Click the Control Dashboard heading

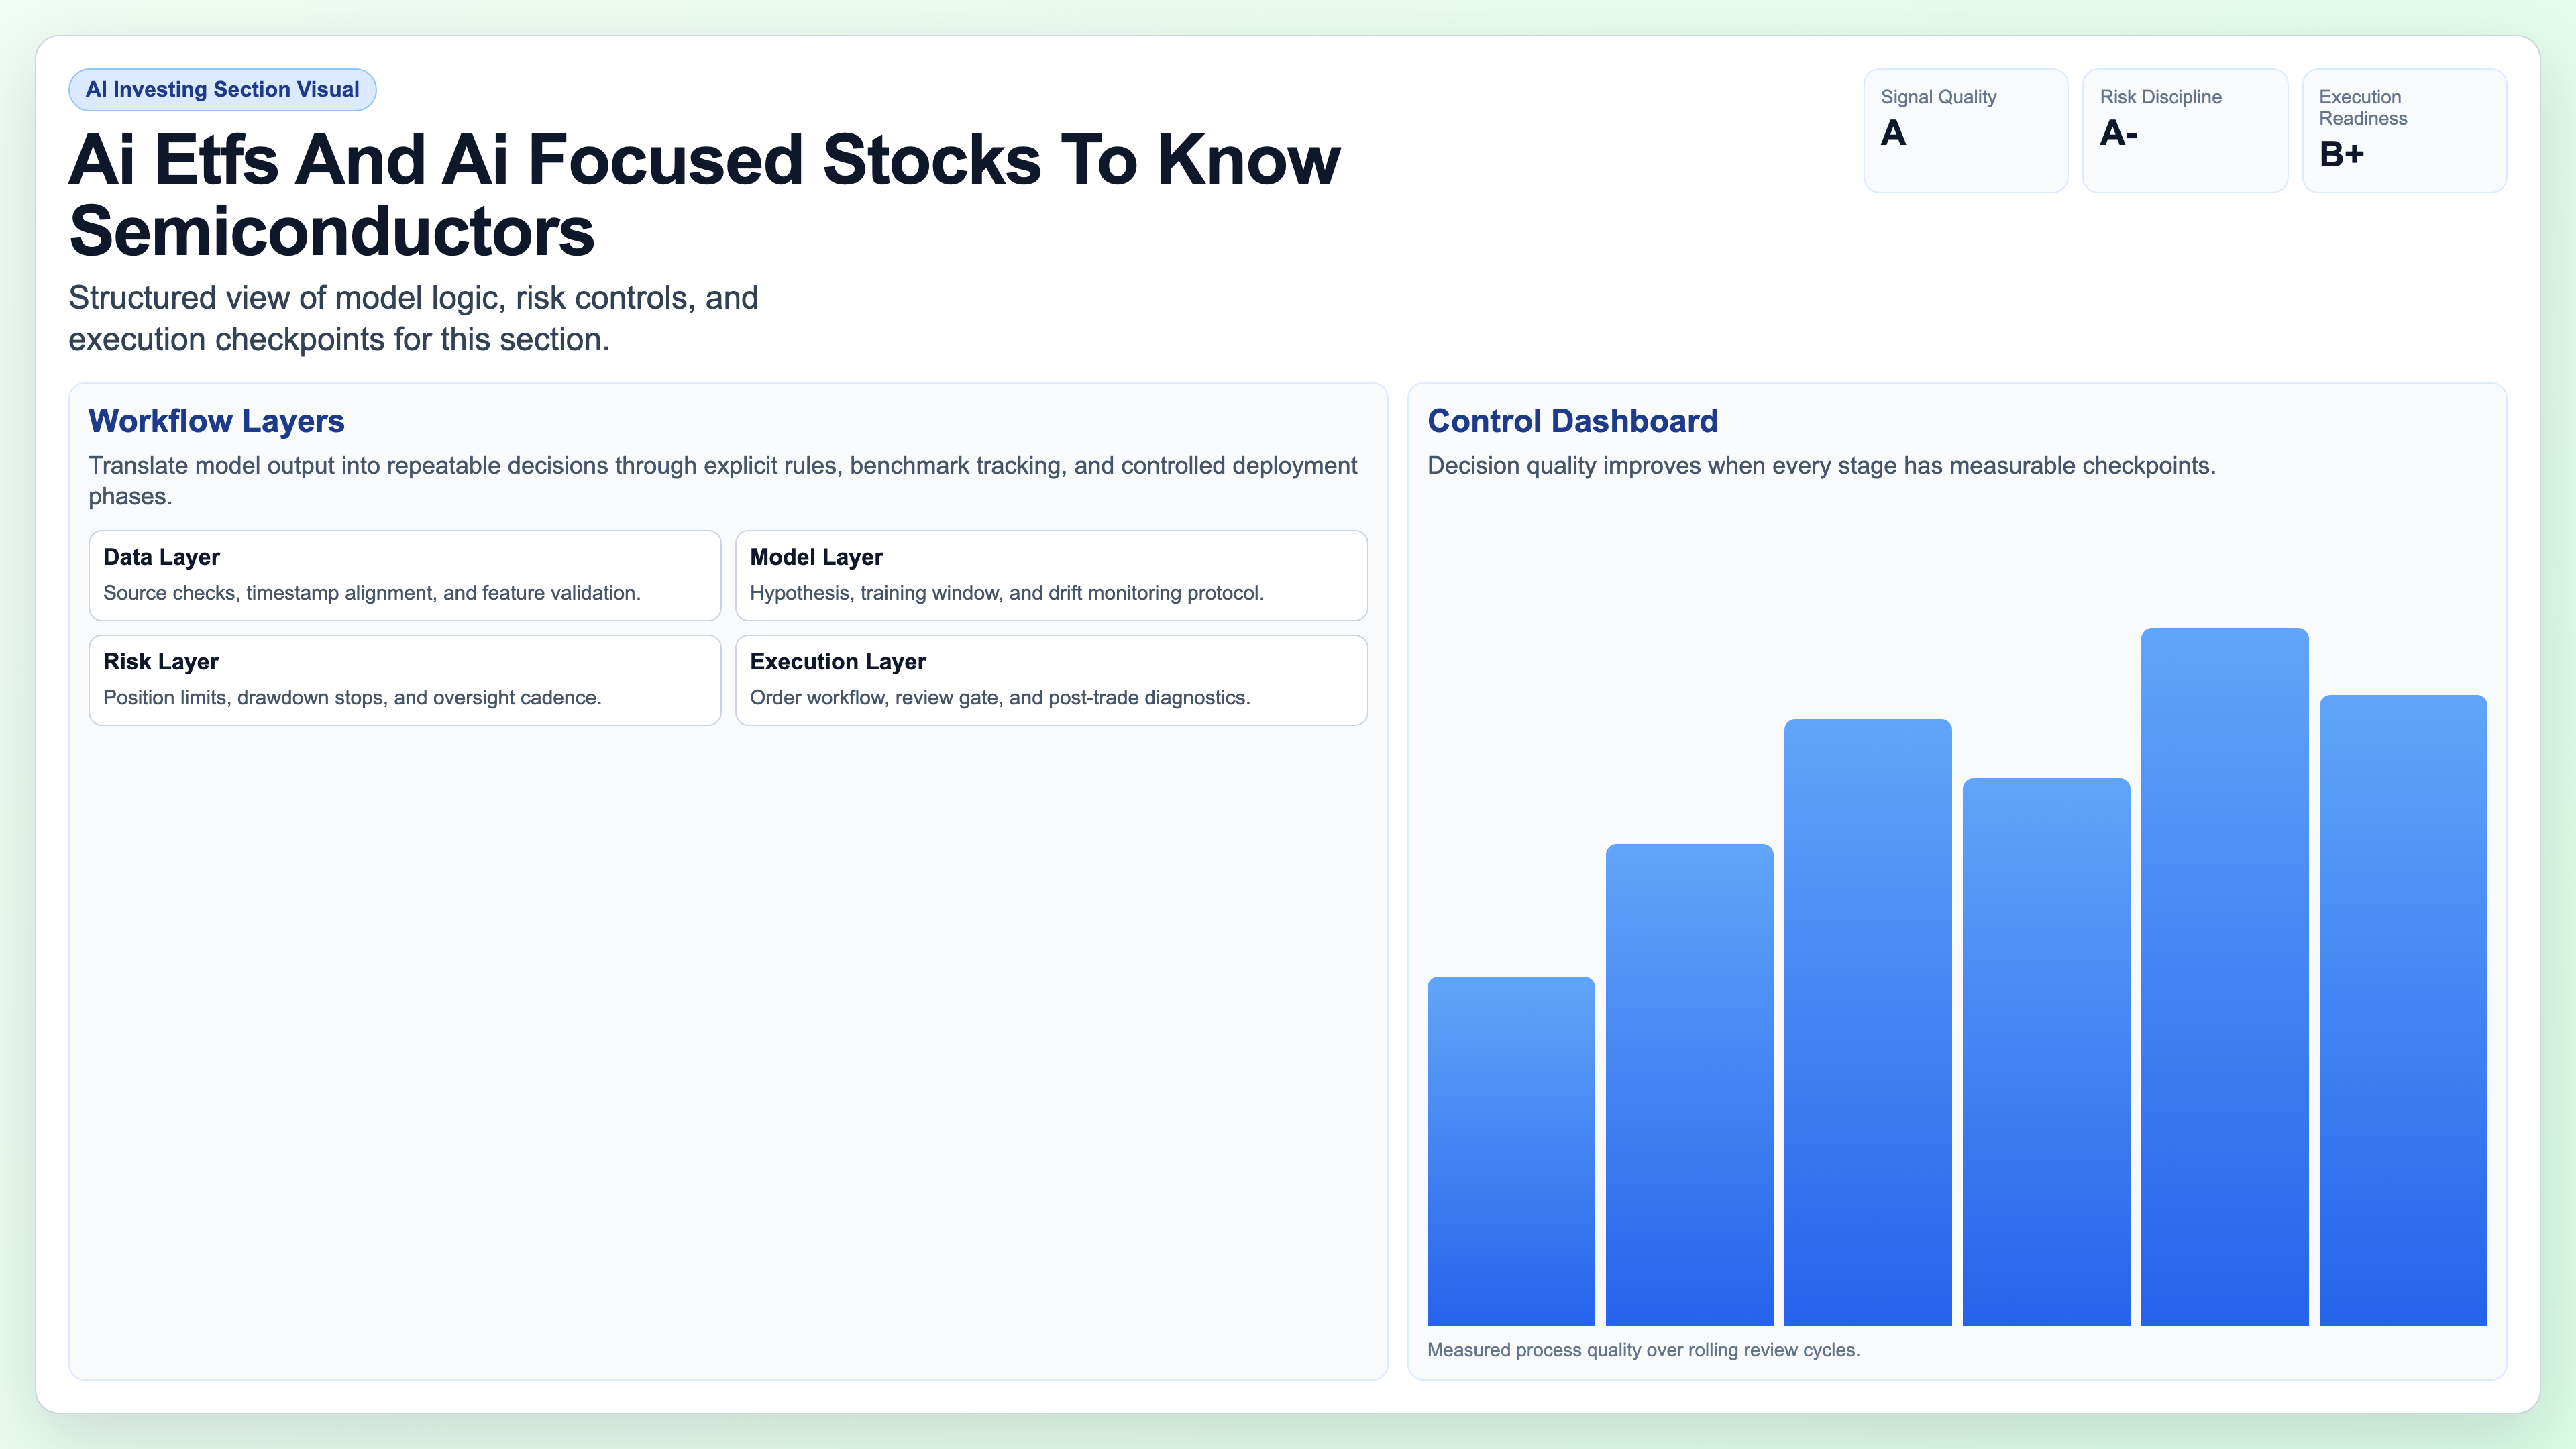1572,421
